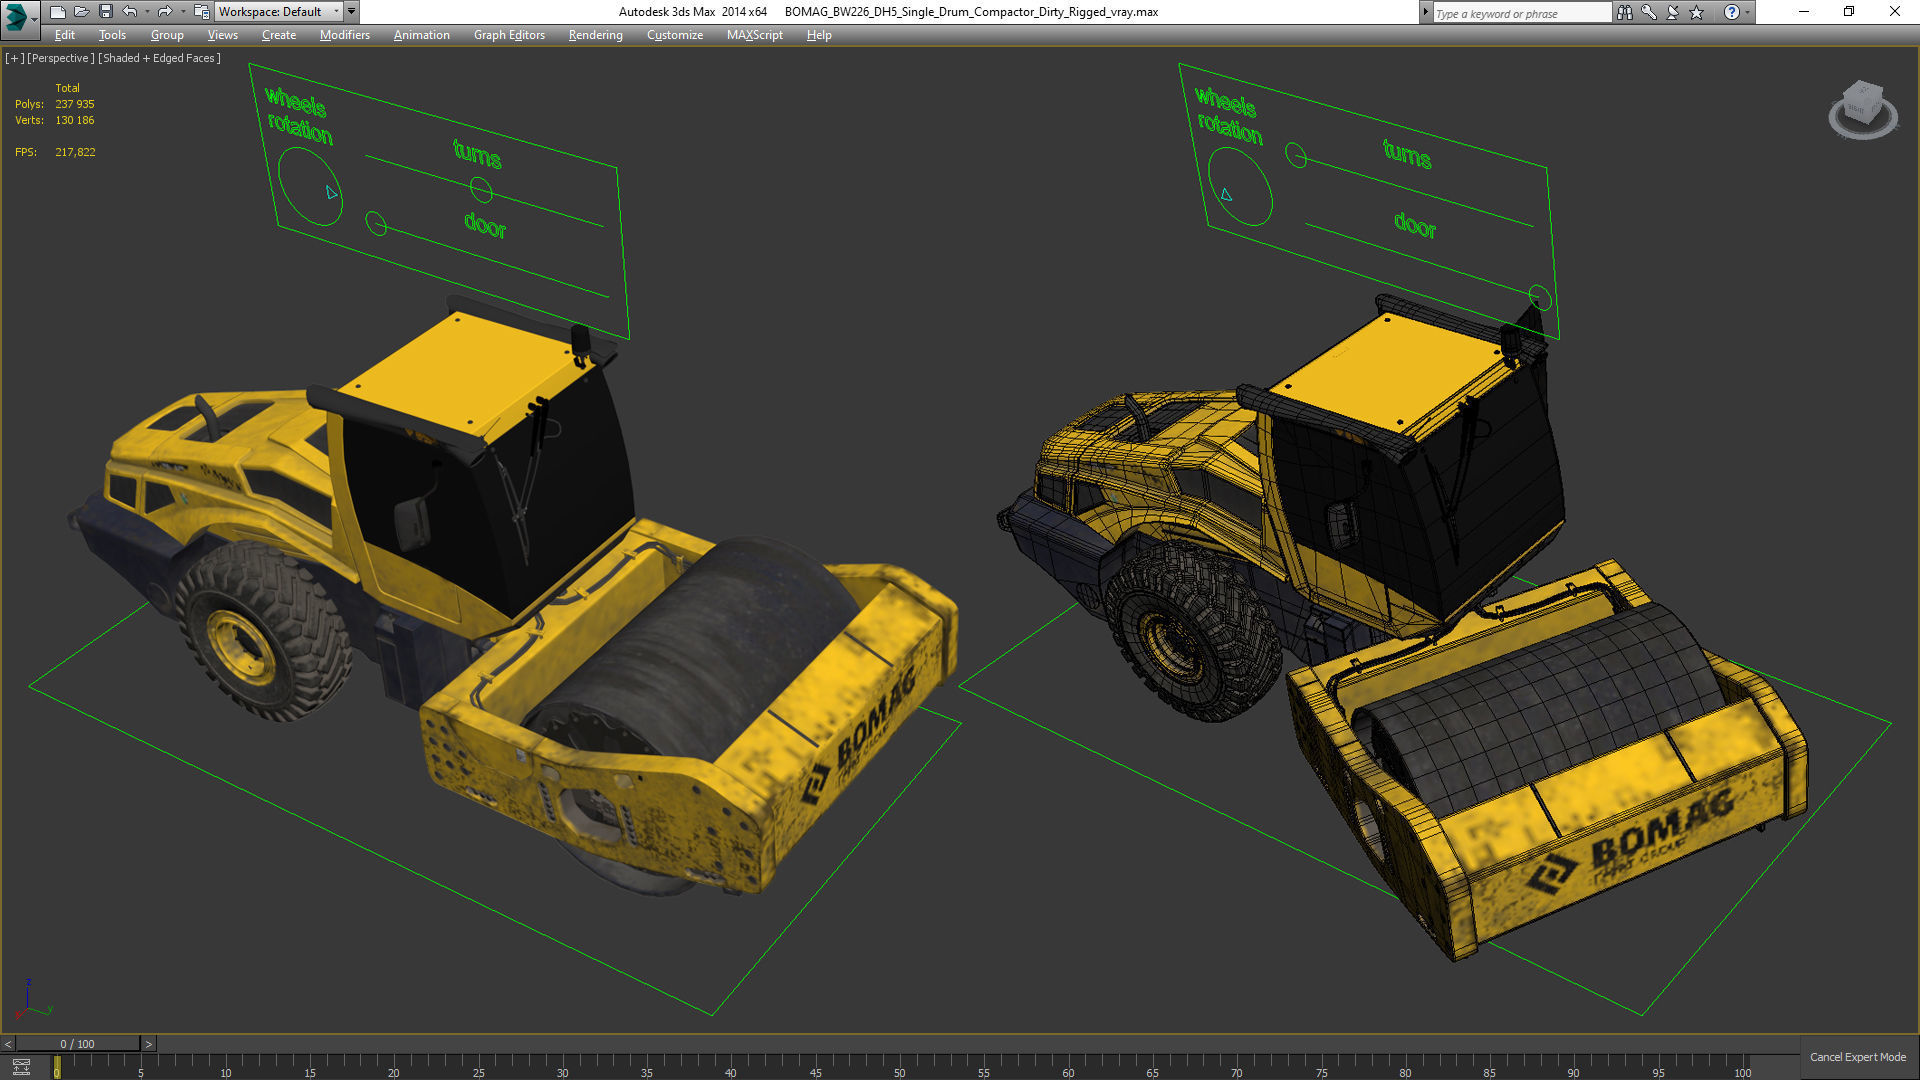The width and height of the screenshot is (1920, 1080).
Task: Click Cancel Expert Mode button
Action: point(1857,1057)
